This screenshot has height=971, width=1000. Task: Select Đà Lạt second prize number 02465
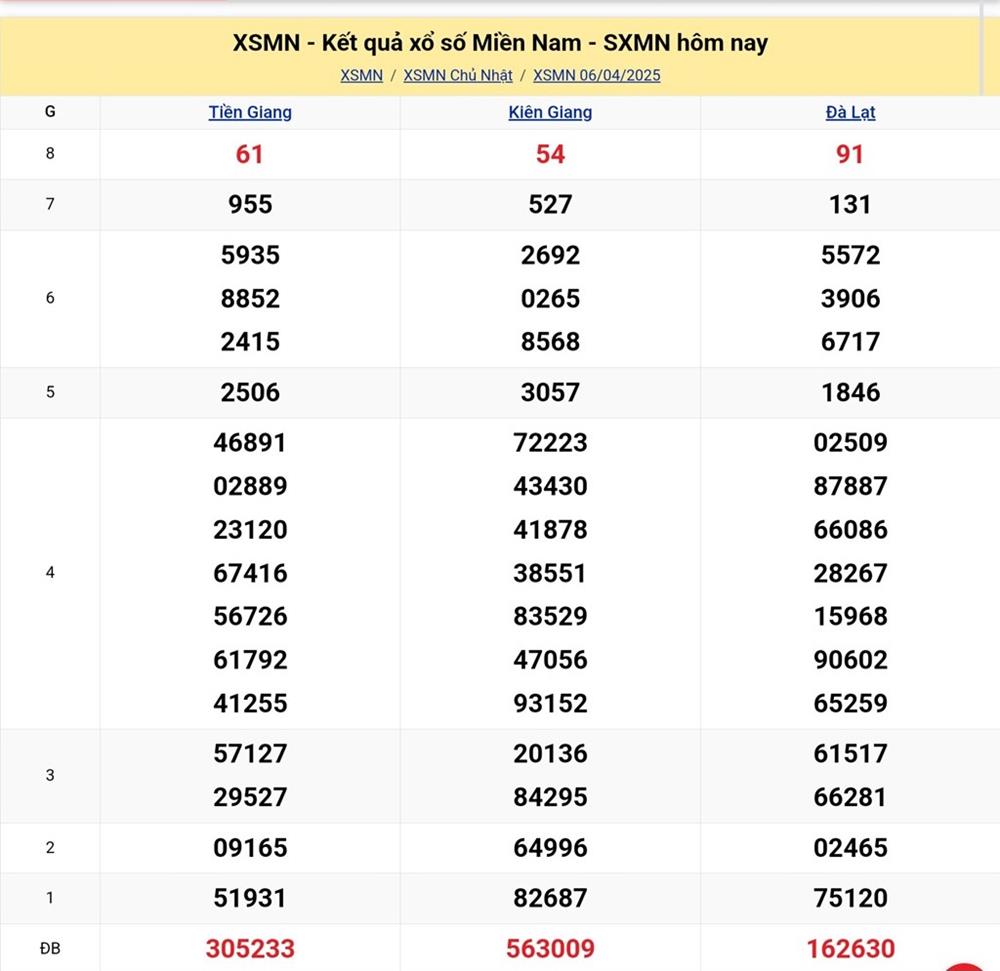[850, 848]
